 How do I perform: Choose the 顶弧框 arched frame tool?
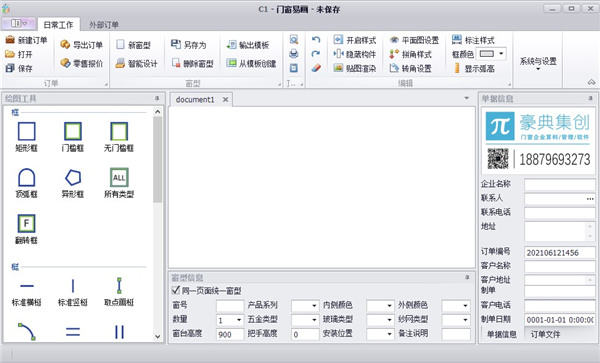point(26,183)
